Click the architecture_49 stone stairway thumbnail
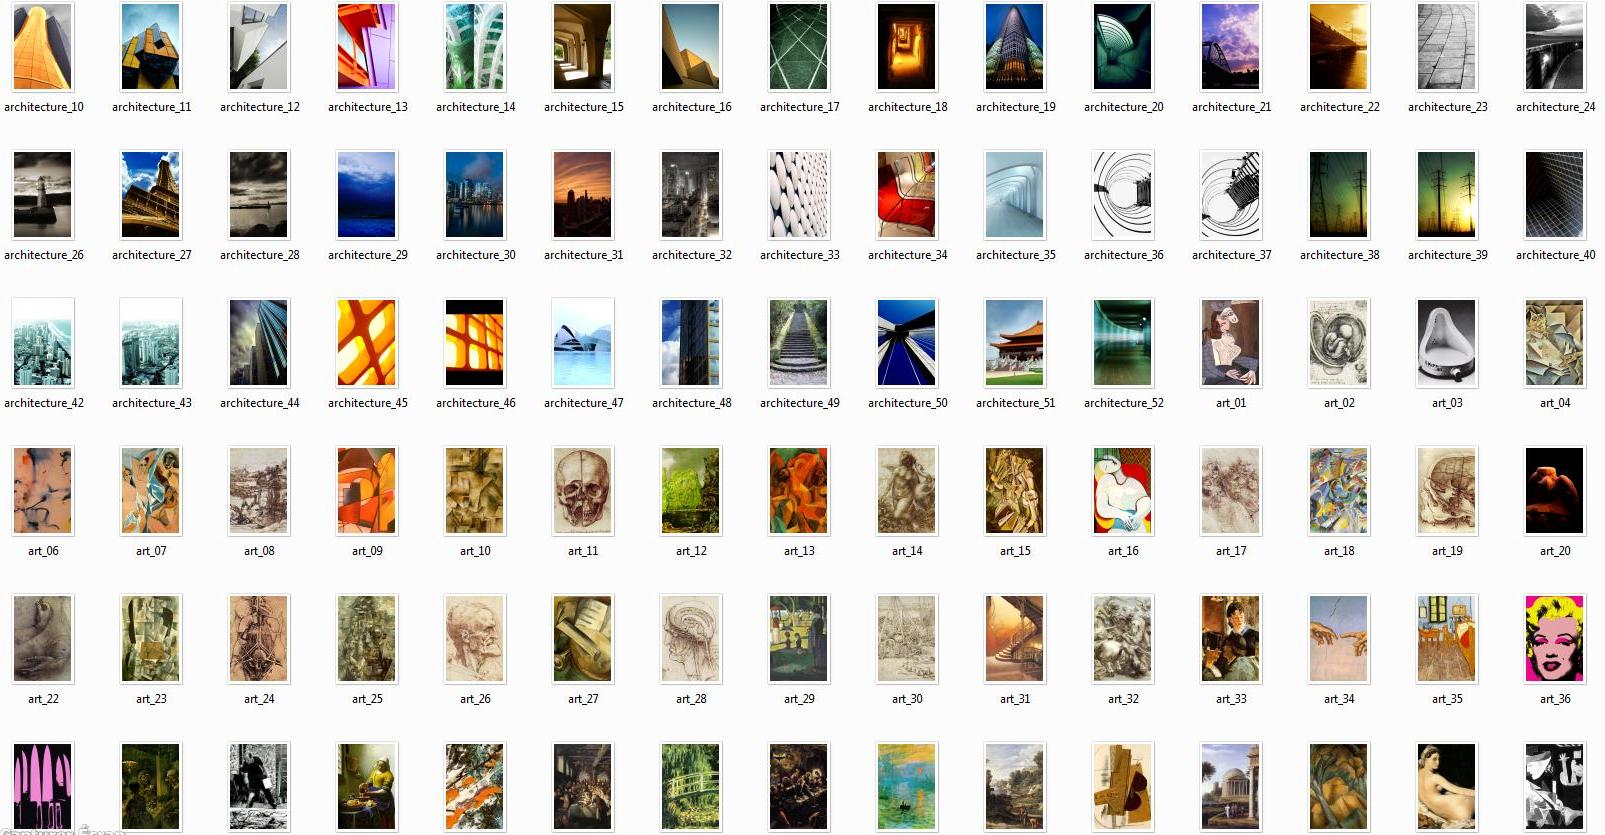 point(799,343)
